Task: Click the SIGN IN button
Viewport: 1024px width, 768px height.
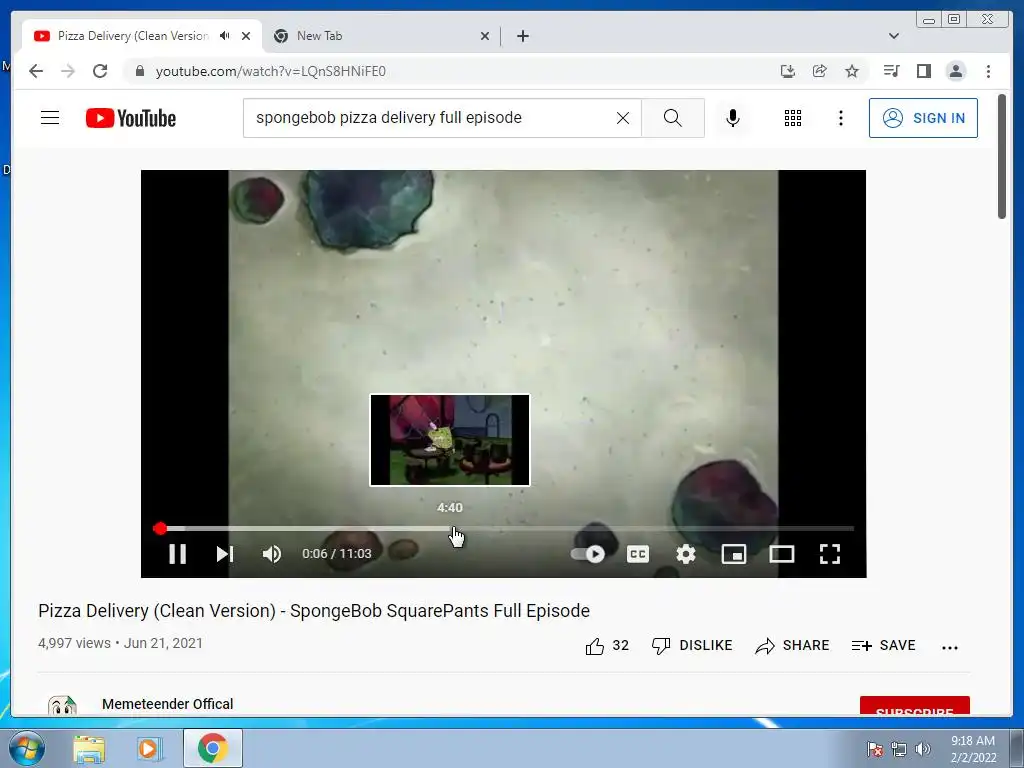Action: tap(923, 118)
